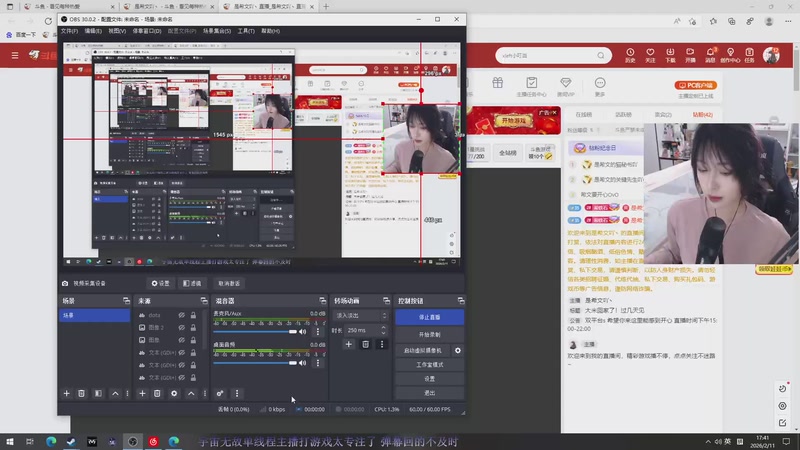Mute 桌面音频 speaker icon in mixer

[x=303, y=363]
